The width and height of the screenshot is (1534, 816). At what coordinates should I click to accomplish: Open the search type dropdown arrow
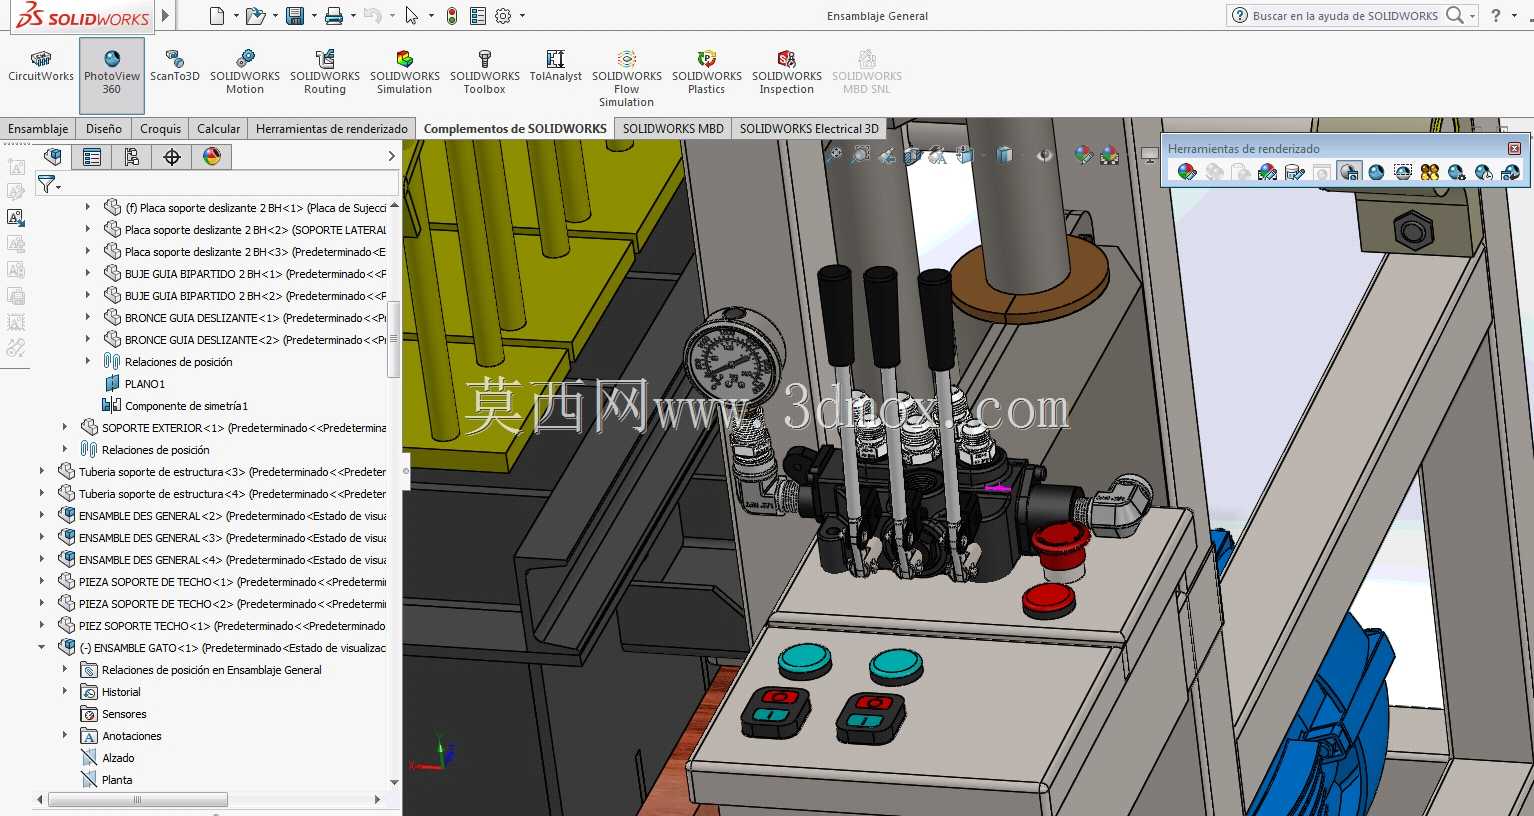[1473, 16]
